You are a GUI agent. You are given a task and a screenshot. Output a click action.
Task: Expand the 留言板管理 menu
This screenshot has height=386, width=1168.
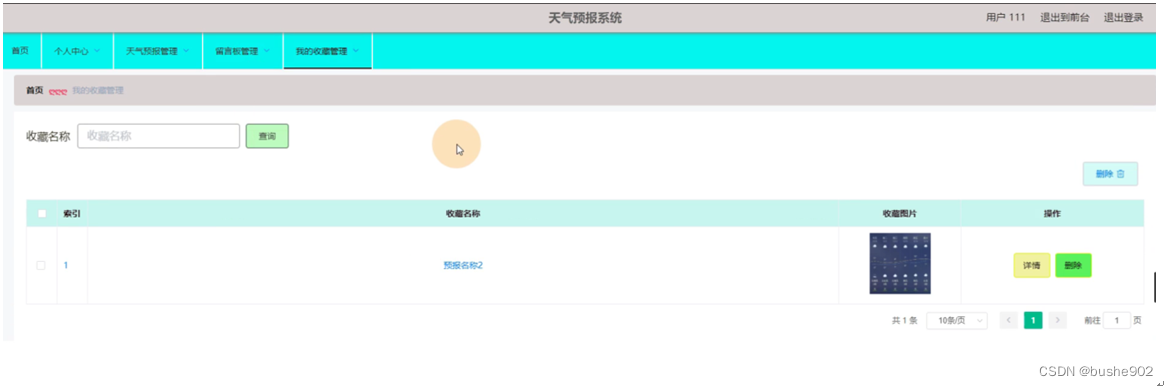tap(243, 51)
